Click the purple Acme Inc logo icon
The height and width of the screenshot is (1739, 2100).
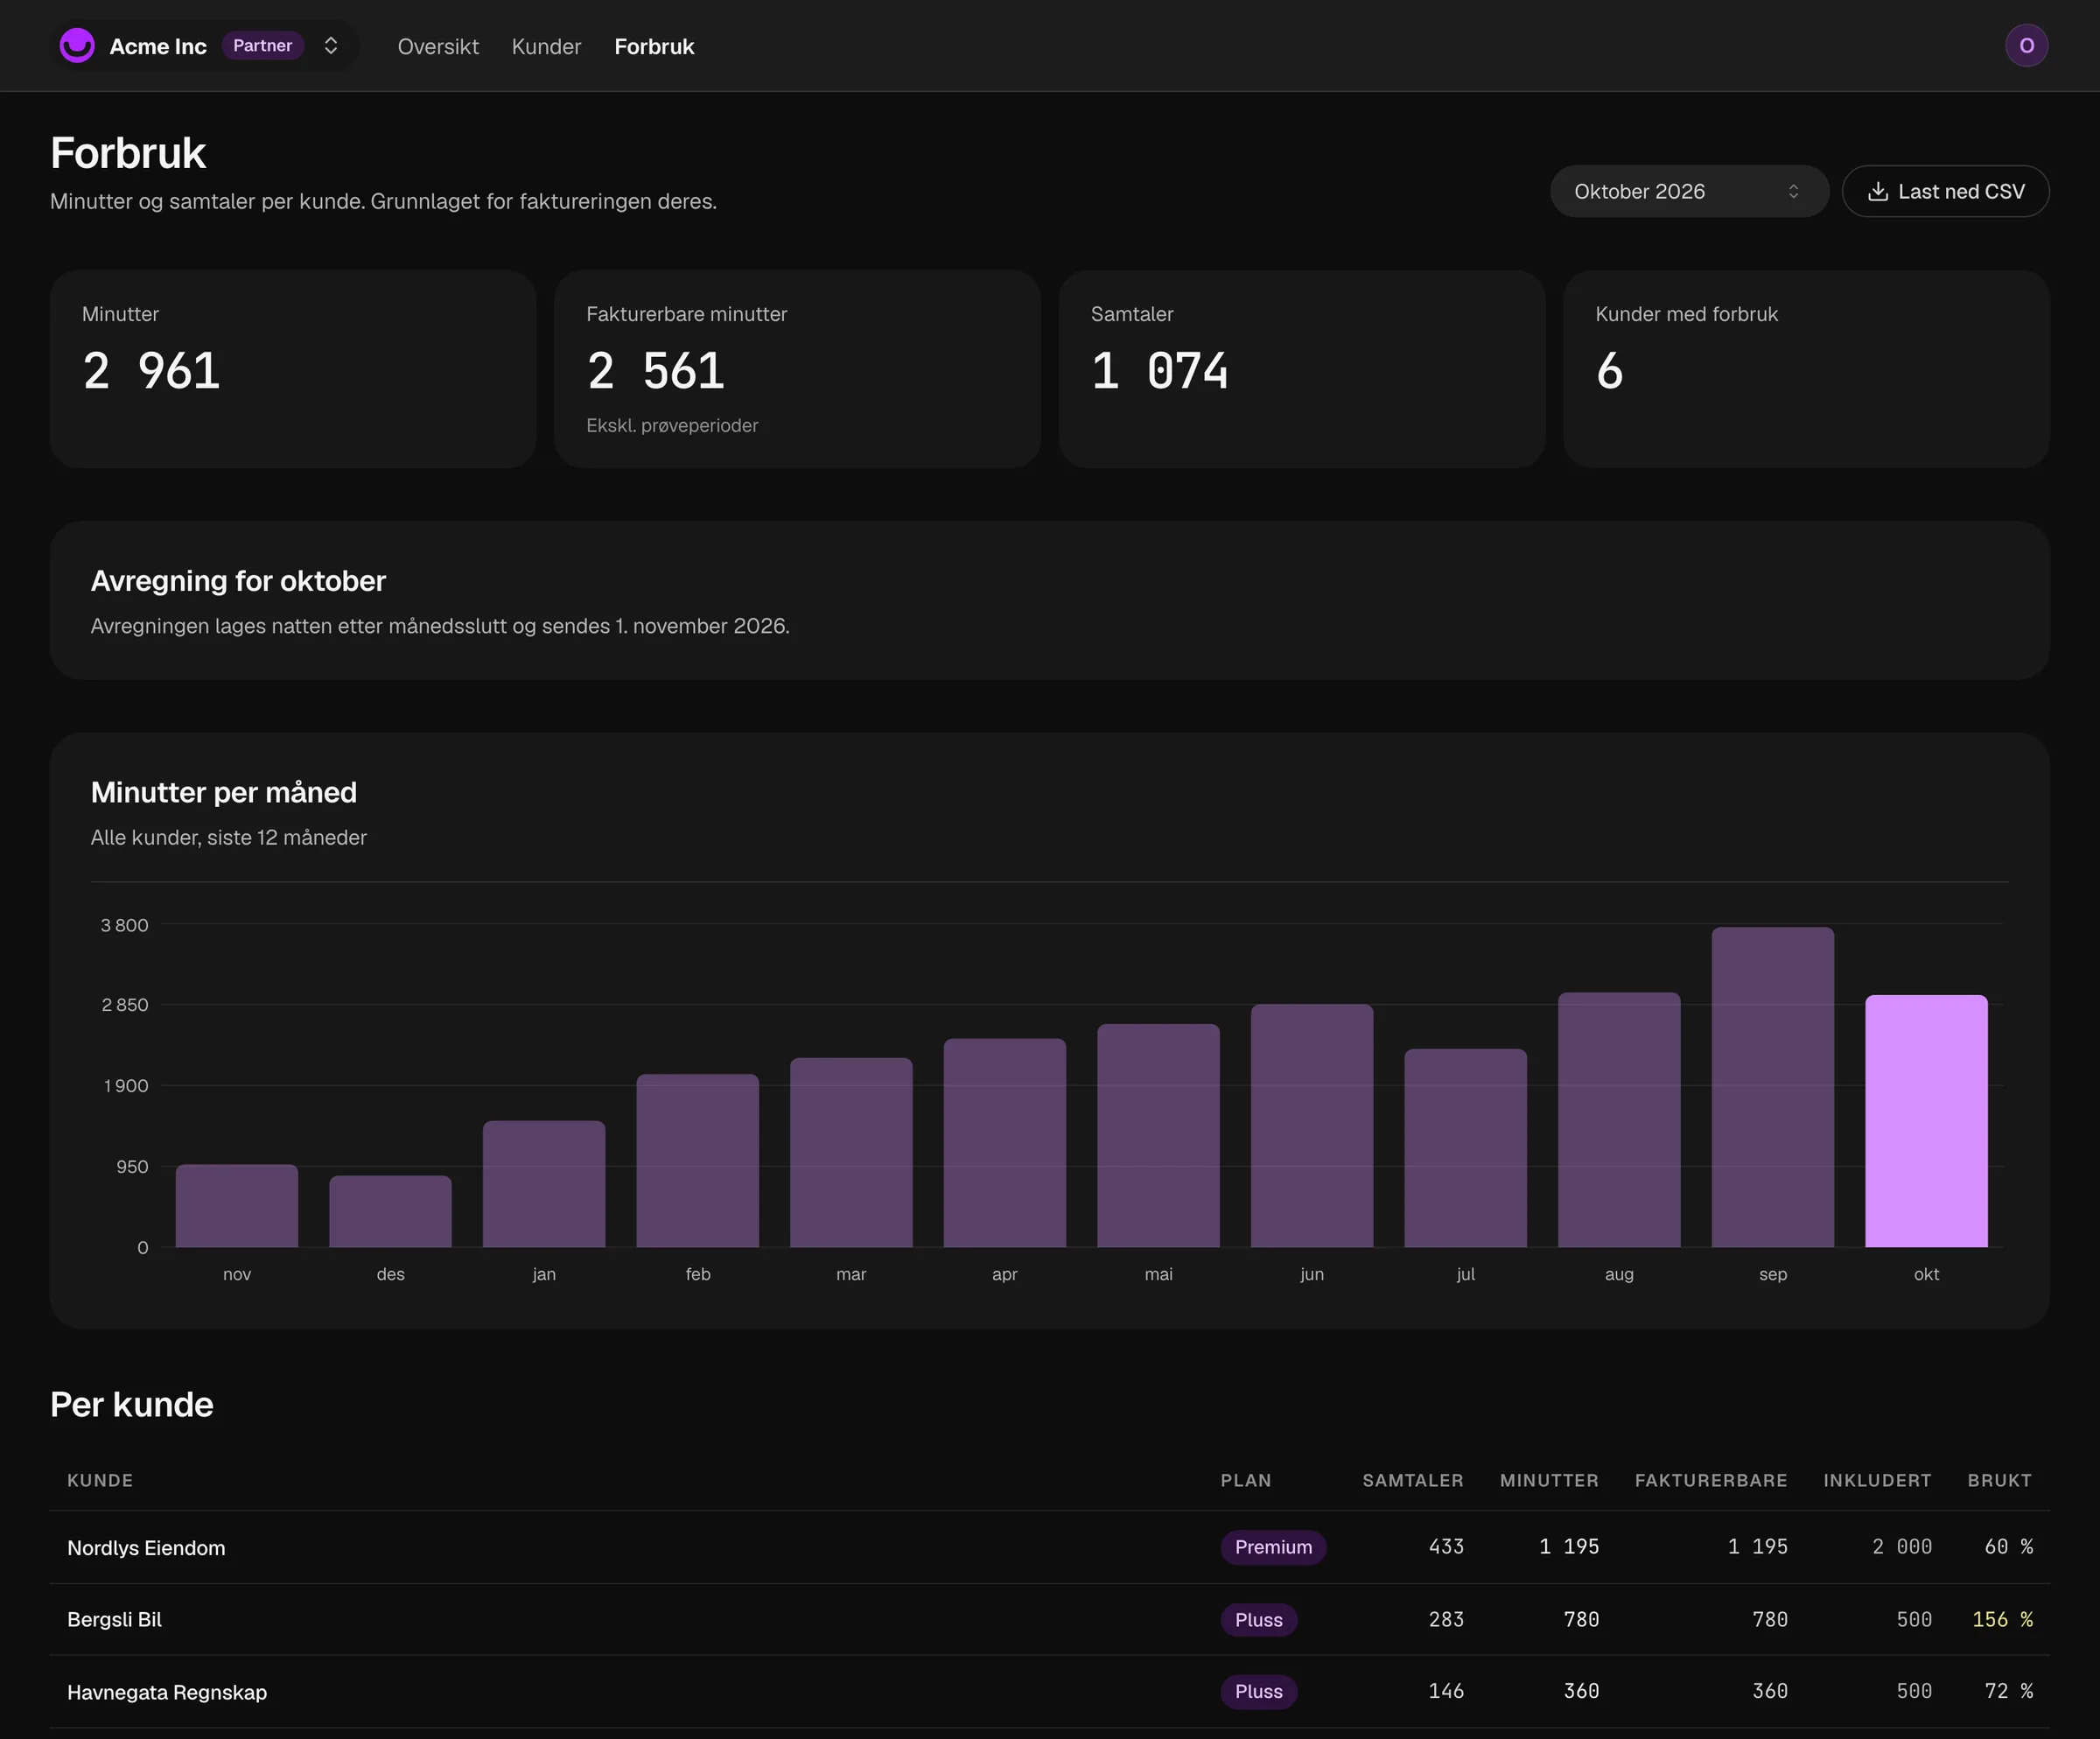(77, 46)
